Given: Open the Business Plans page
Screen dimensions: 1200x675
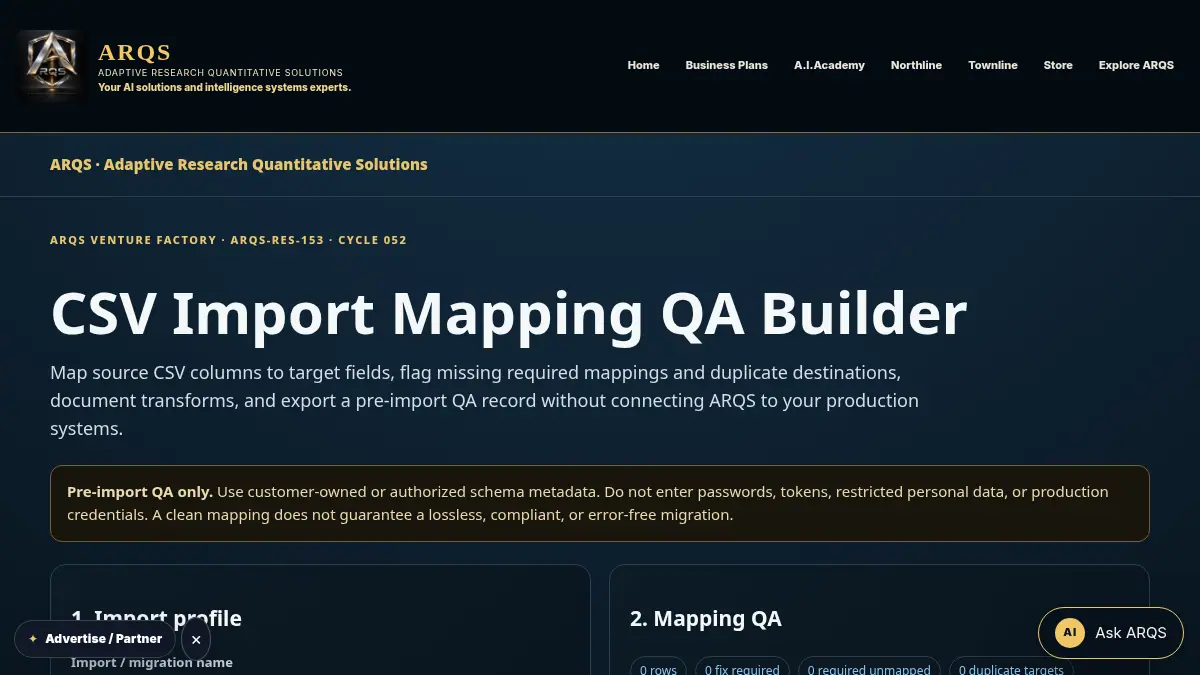Looking at the screenshot, I should (726, 65).
